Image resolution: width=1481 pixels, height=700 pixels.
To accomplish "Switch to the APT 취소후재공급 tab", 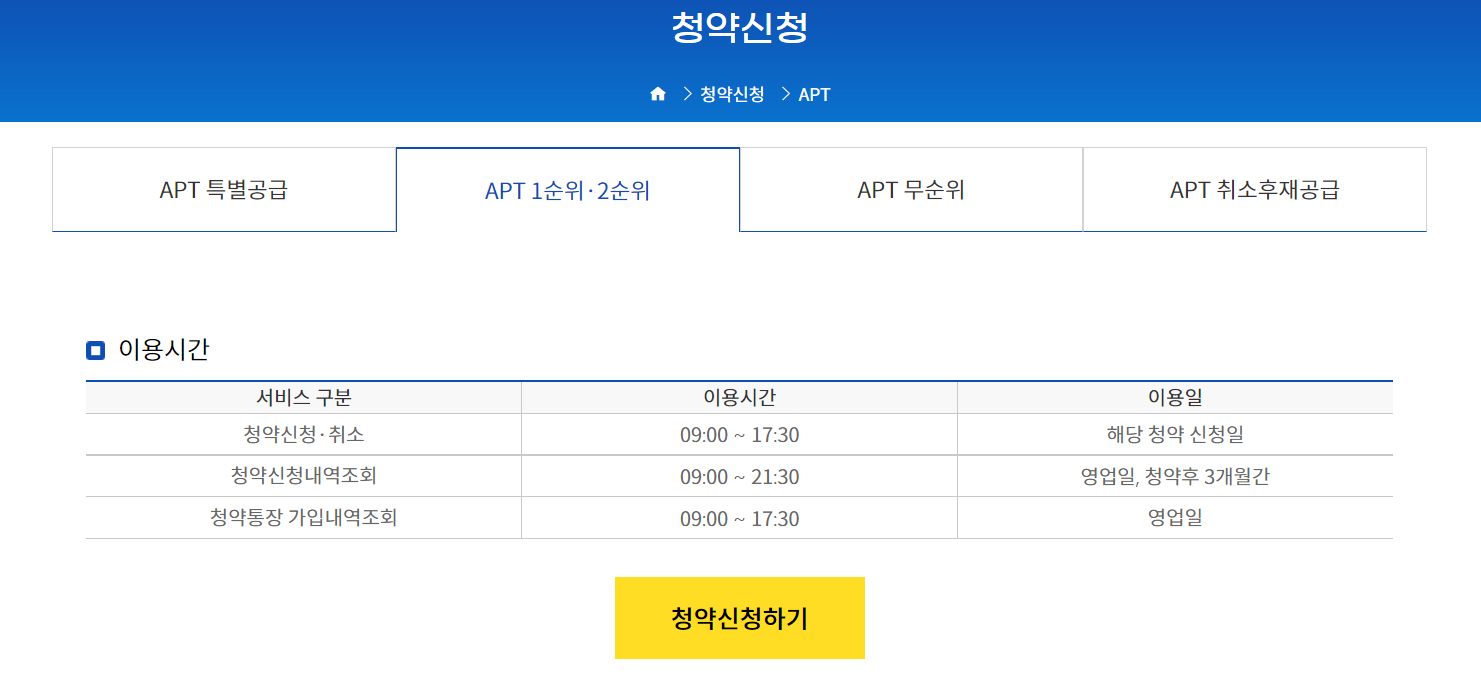I will click(1254, 189).
